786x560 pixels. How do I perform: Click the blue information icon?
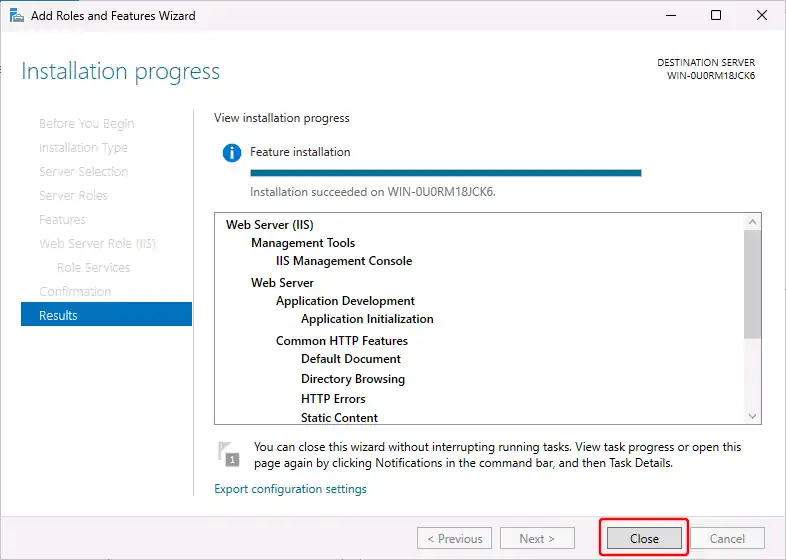(232, 153)
